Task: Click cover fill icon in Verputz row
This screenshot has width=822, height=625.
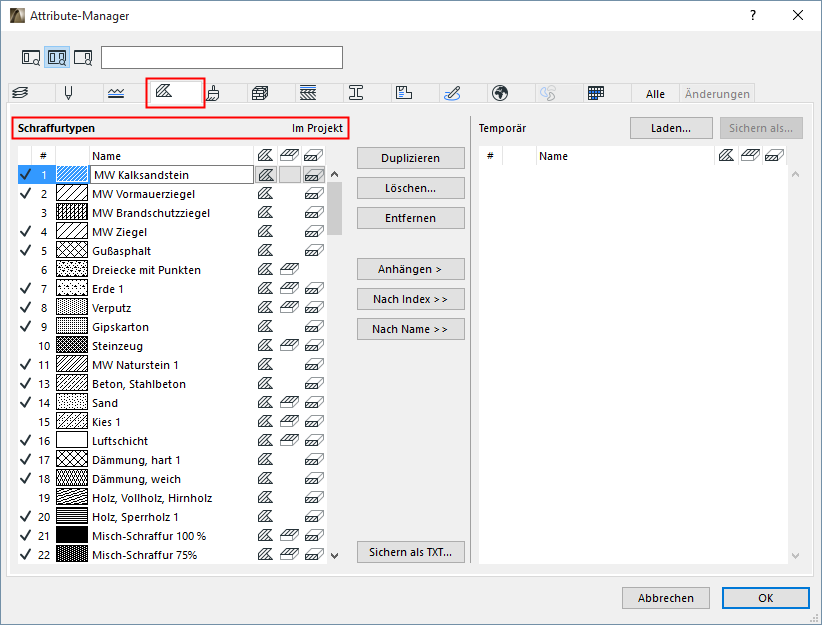Action: [289, 308]
